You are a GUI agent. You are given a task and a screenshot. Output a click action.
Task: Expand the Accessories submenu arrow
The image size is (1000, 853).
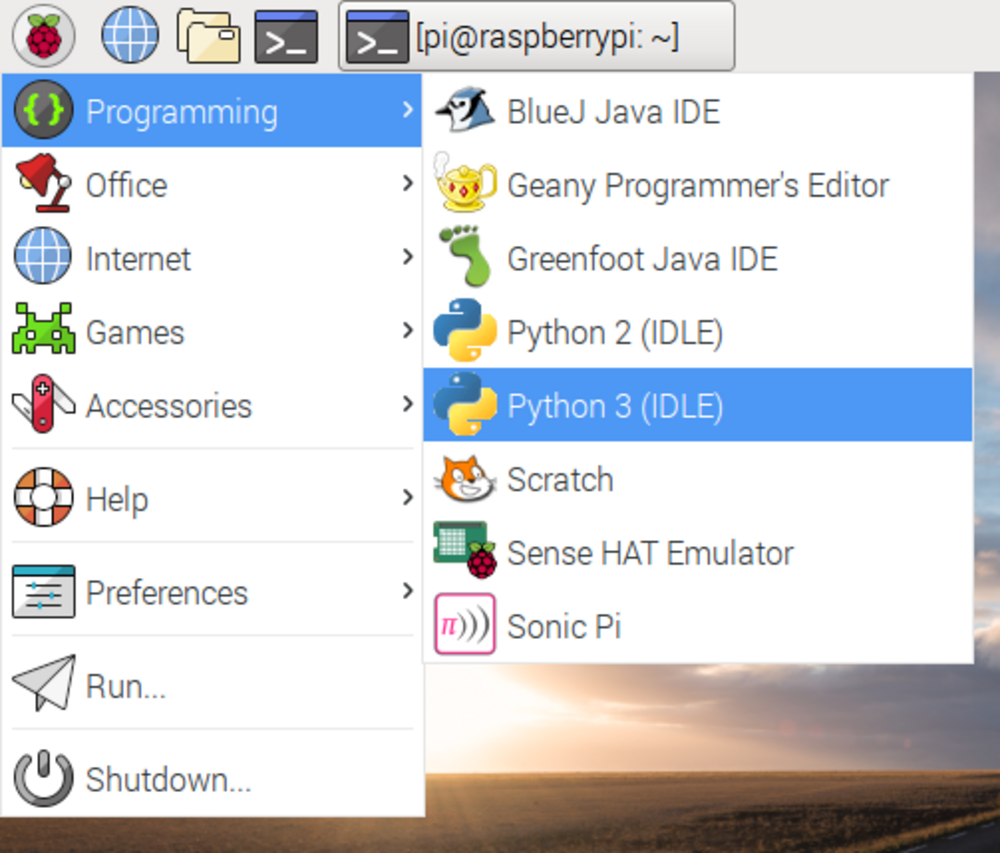point(408,404)
